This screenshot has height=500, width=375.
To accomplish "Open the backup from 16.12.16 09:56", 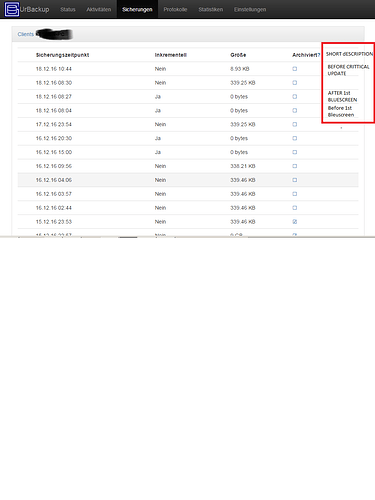I will 54,166.
